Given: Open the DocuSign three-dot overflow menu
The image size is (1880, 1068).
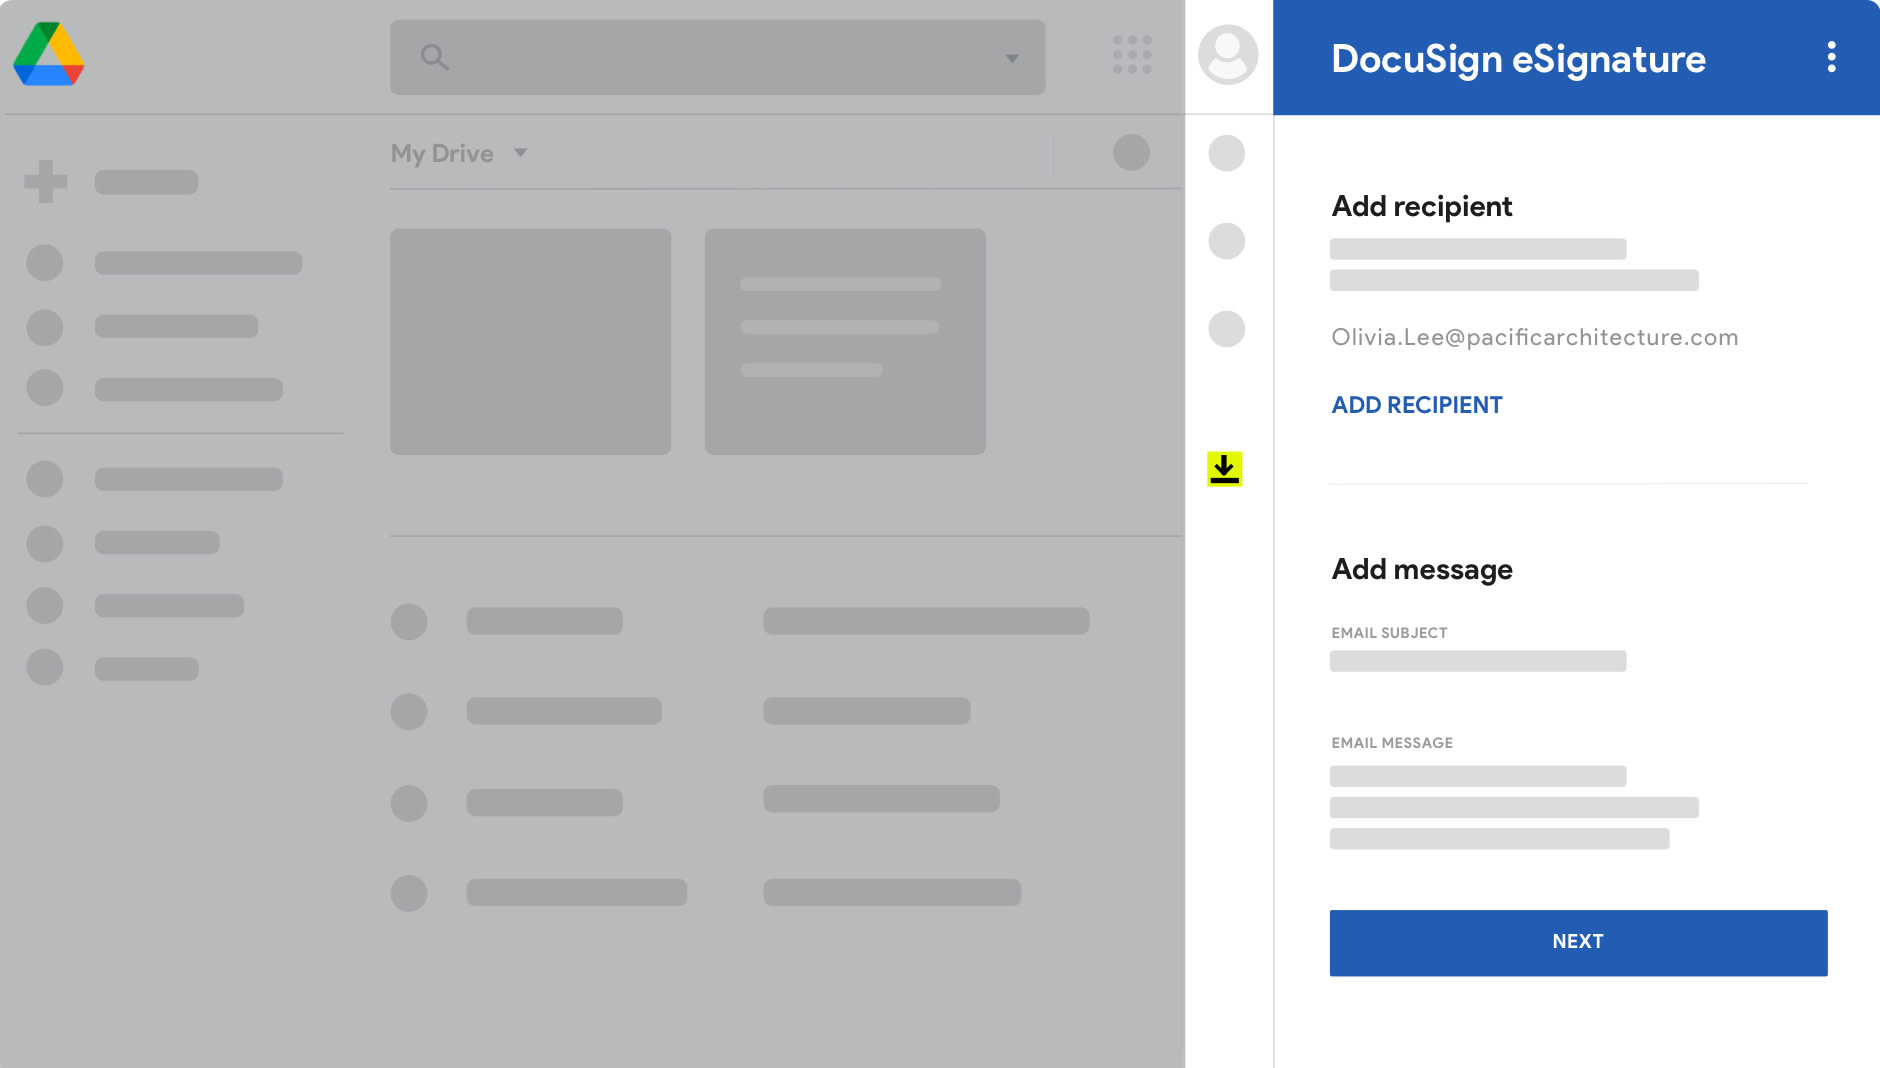Looking at the screenshot, I should point(1833,57).
